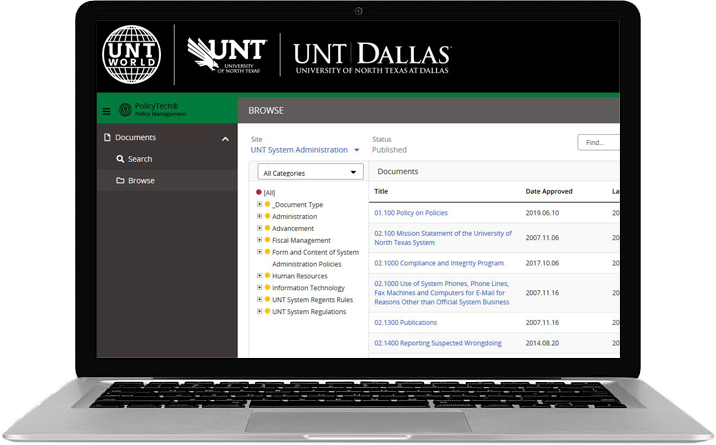Click the UNT Dallas logo
The width and height of the screenshot is (716, 445).
tap(372, 58)
